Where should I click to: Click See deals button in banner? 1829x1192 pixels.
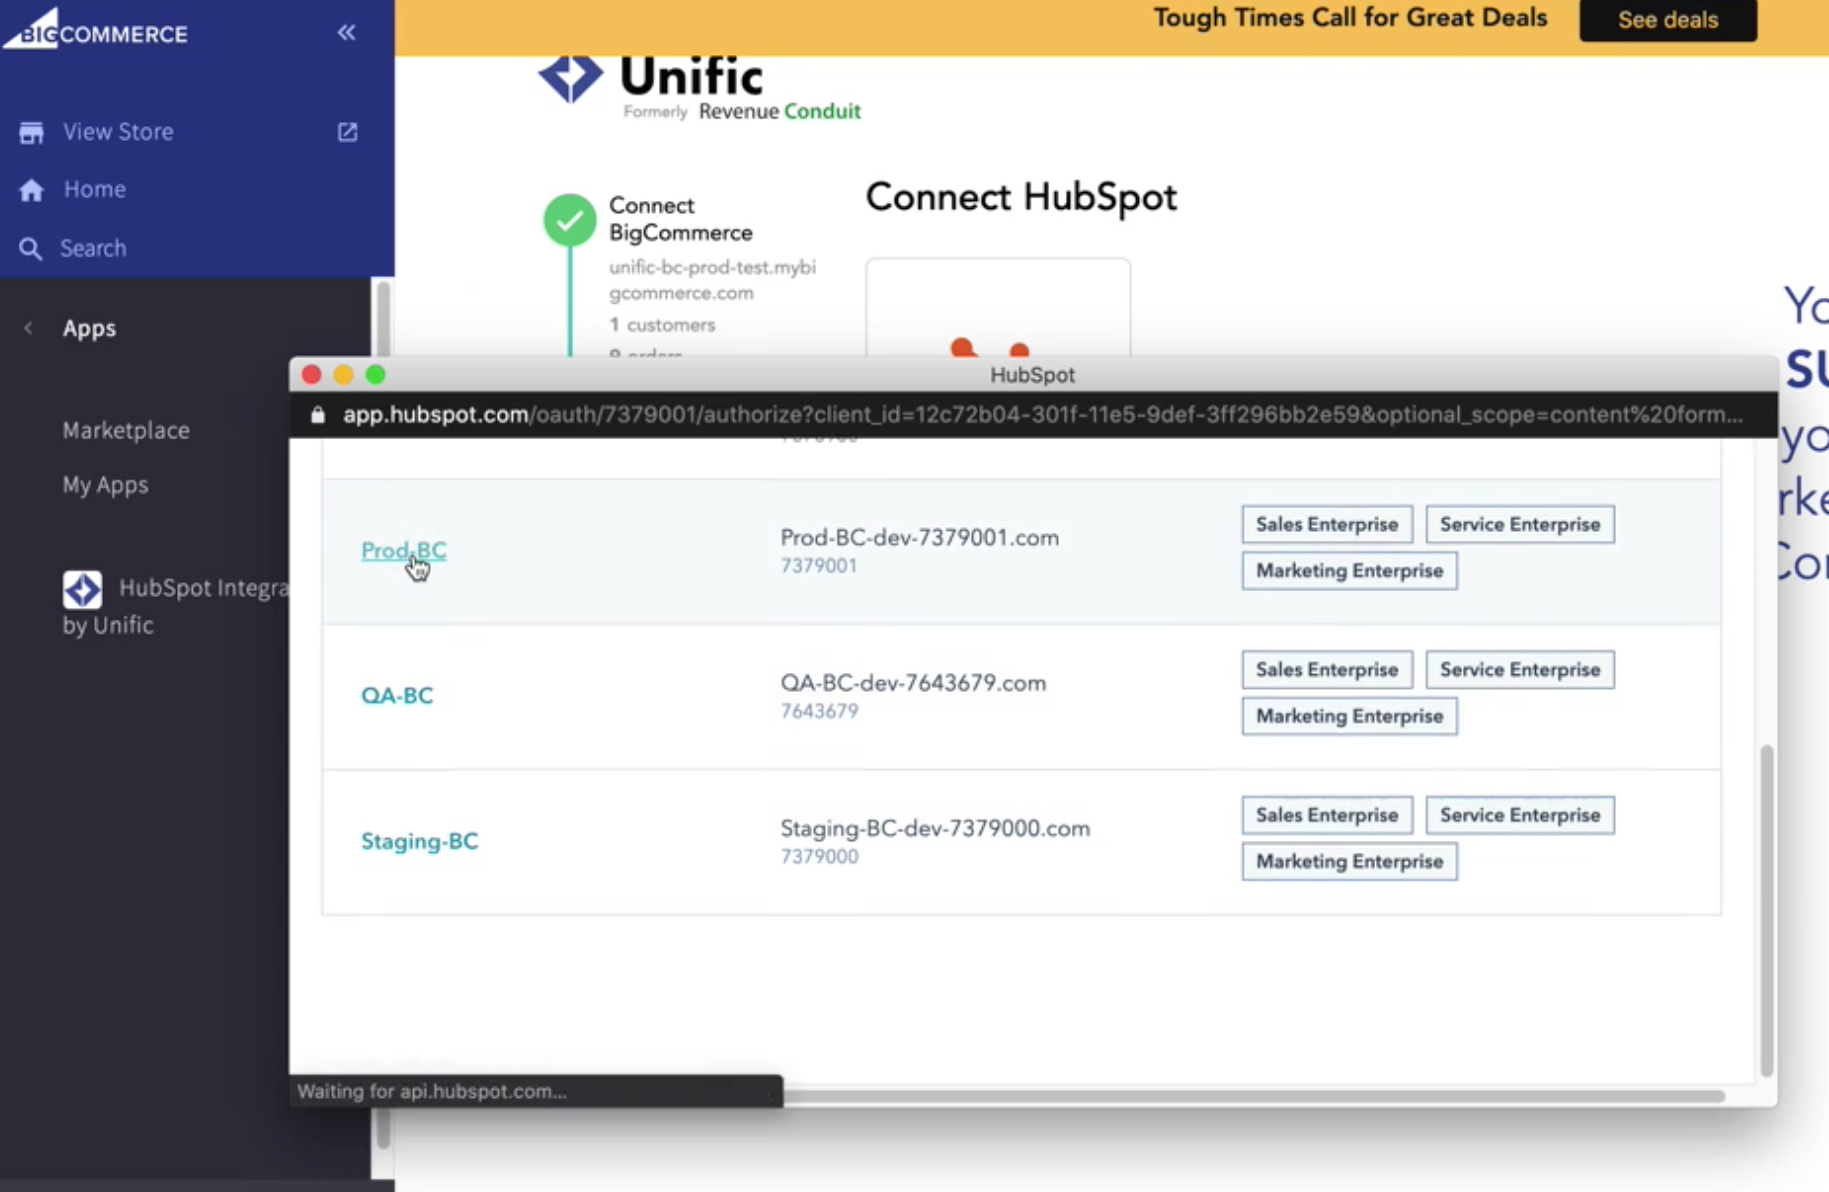click(x=1668, y=20)
